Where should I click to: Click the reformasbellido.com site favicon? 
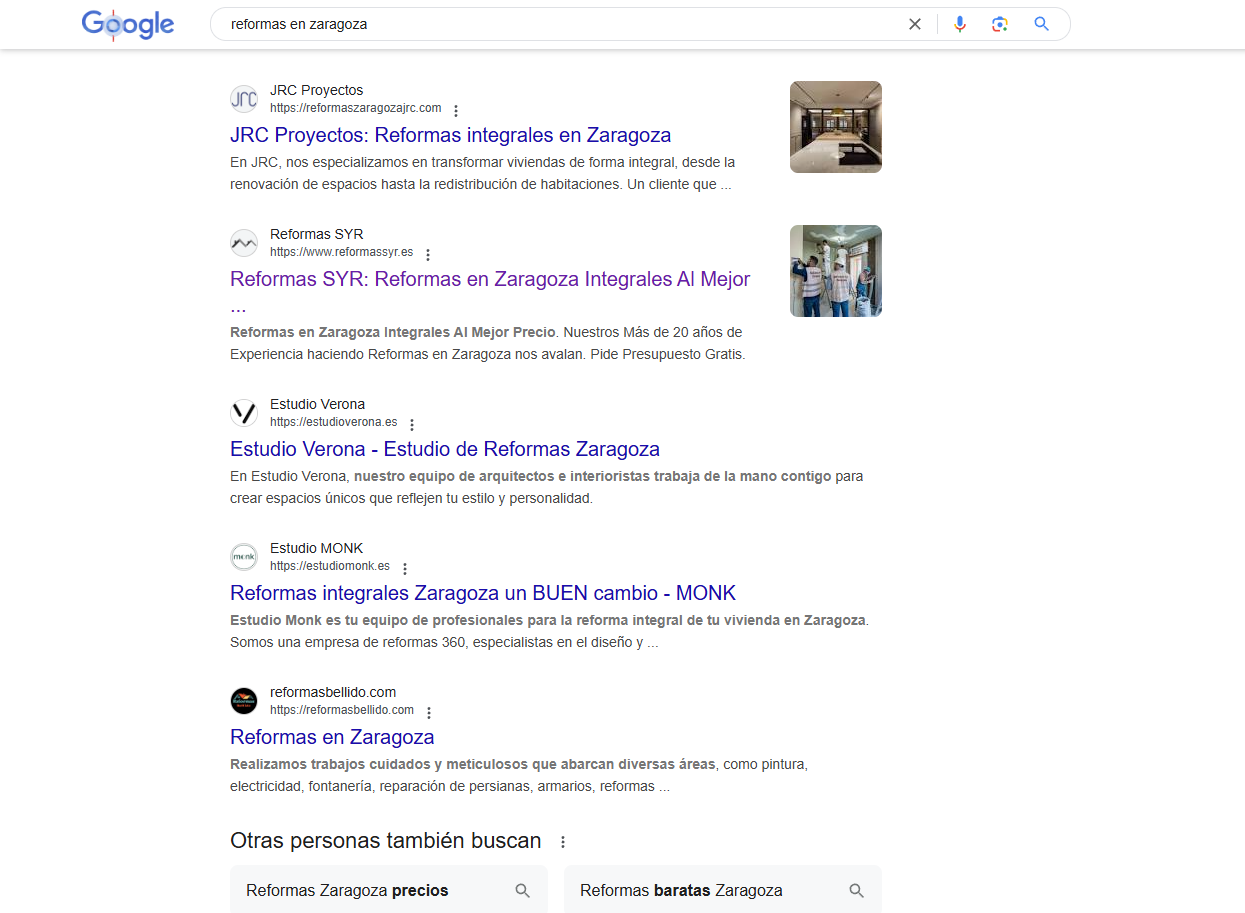243,701
